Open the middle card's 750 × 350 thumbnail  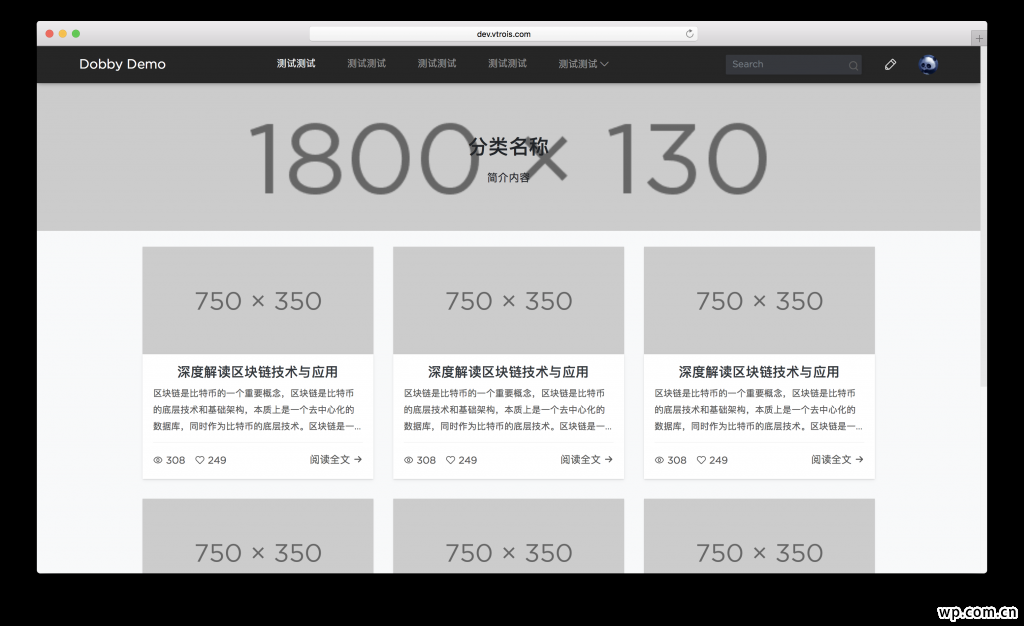[x=509, y=300]
